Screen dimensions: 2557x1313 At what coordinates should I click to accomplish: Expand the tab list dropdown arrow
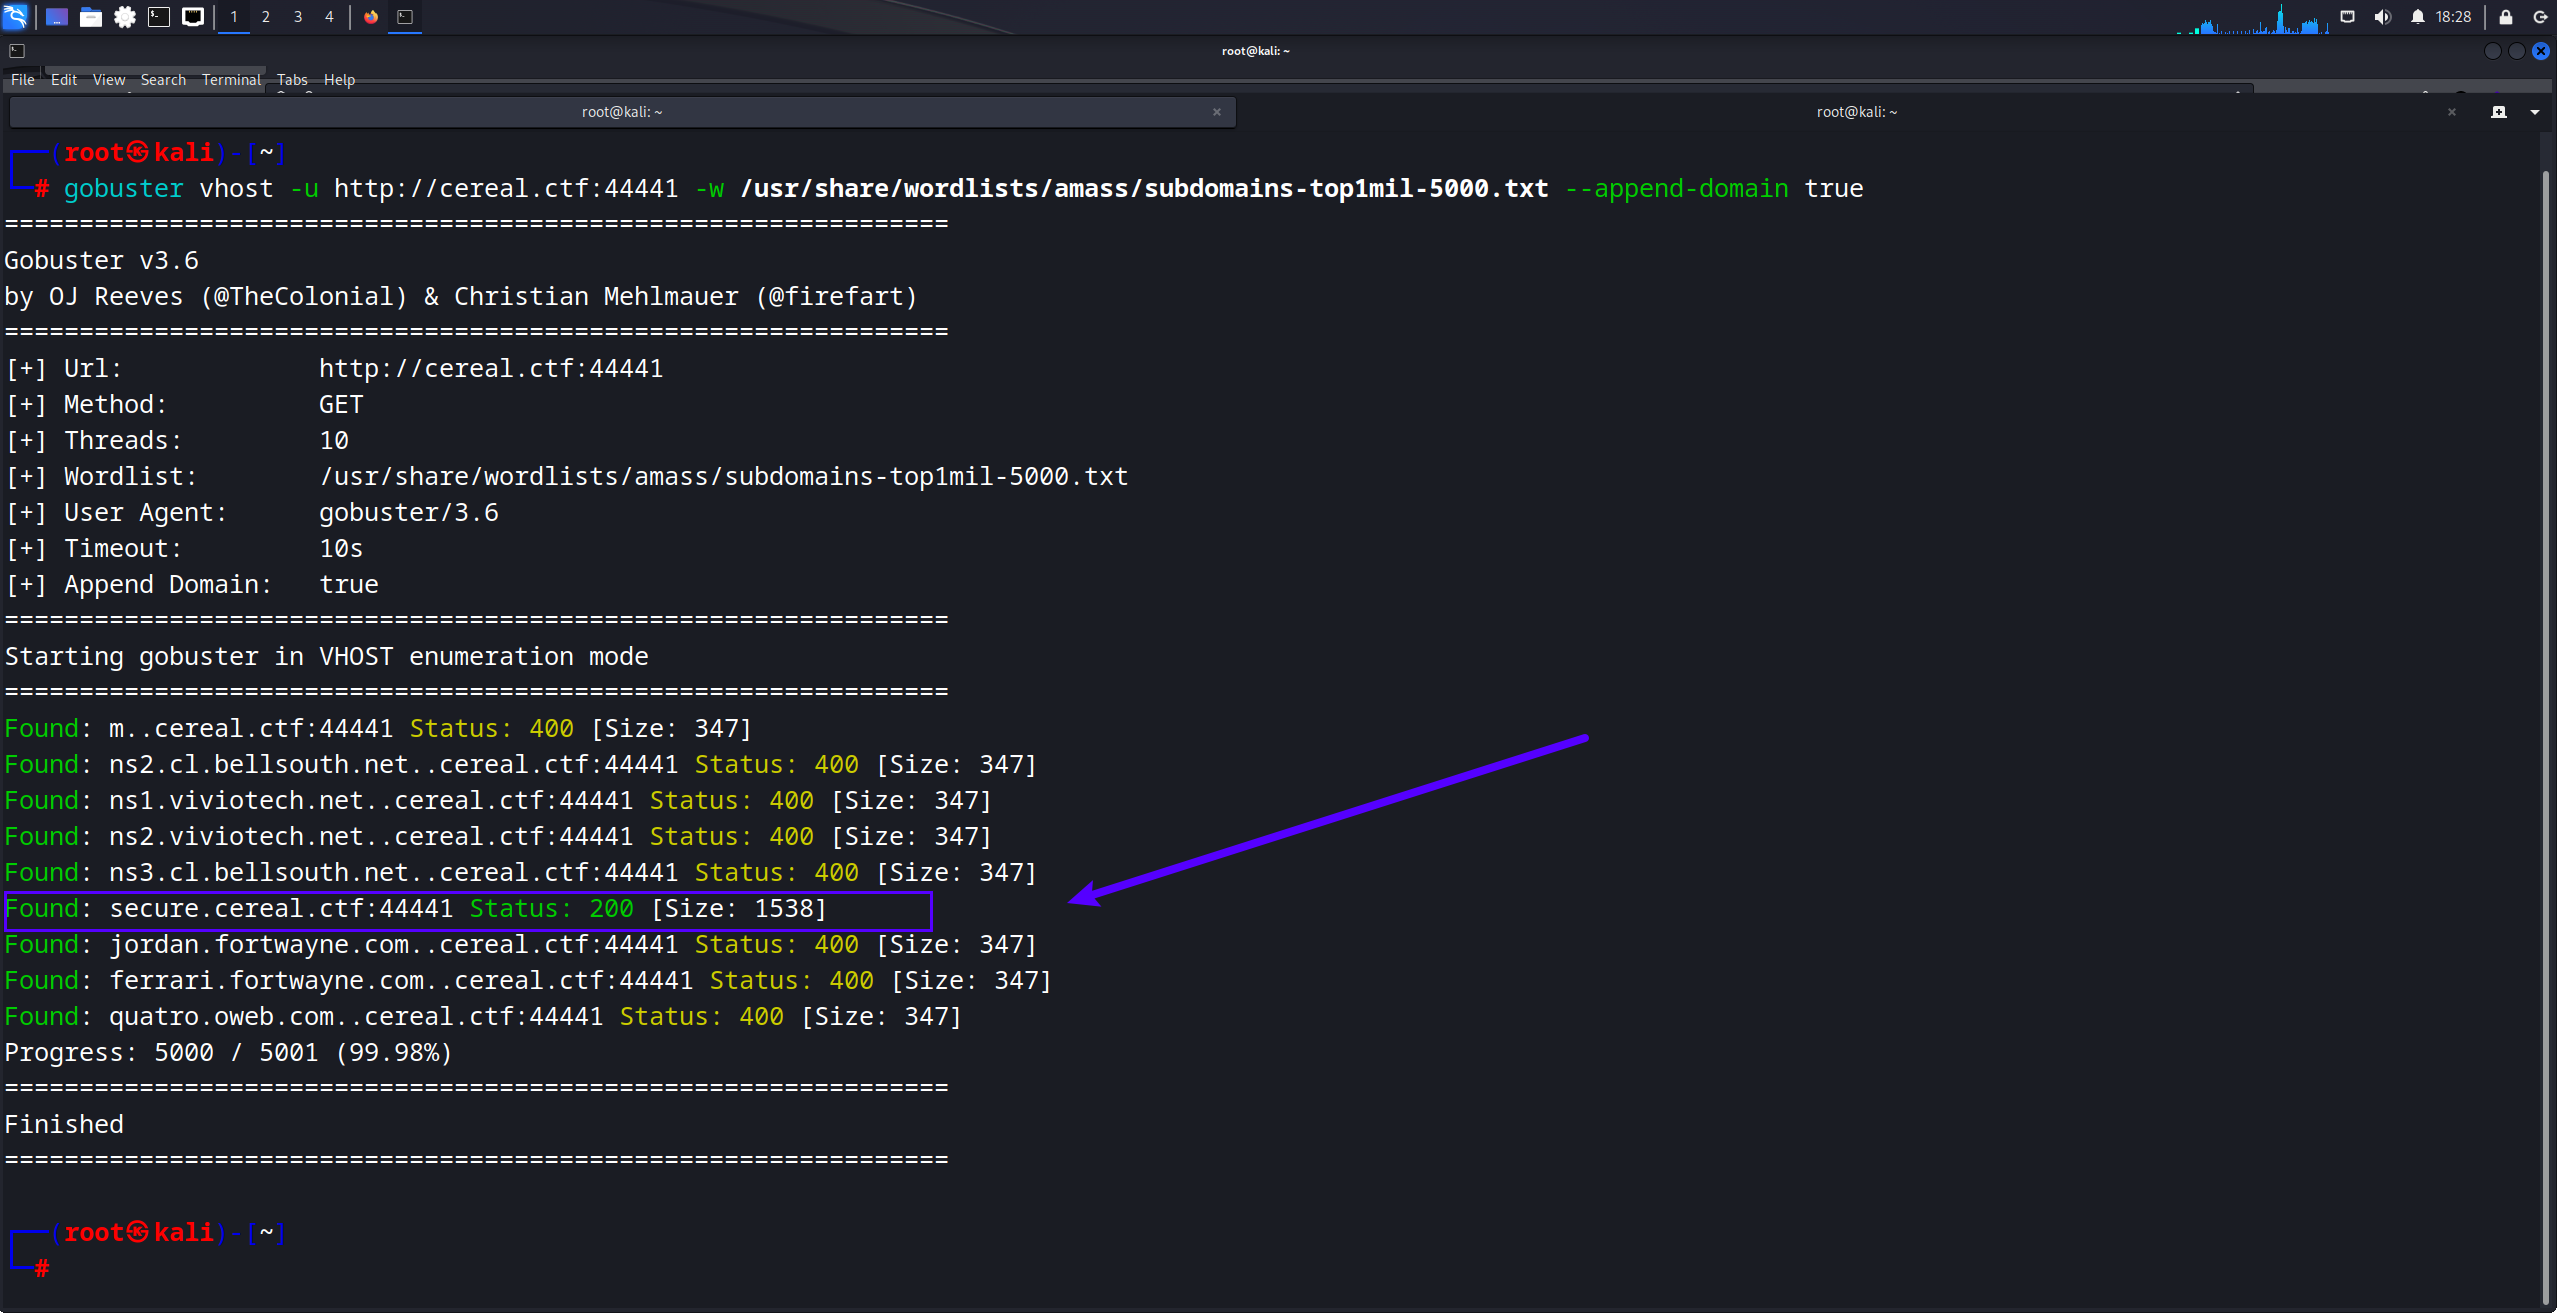click(2535, 112)
